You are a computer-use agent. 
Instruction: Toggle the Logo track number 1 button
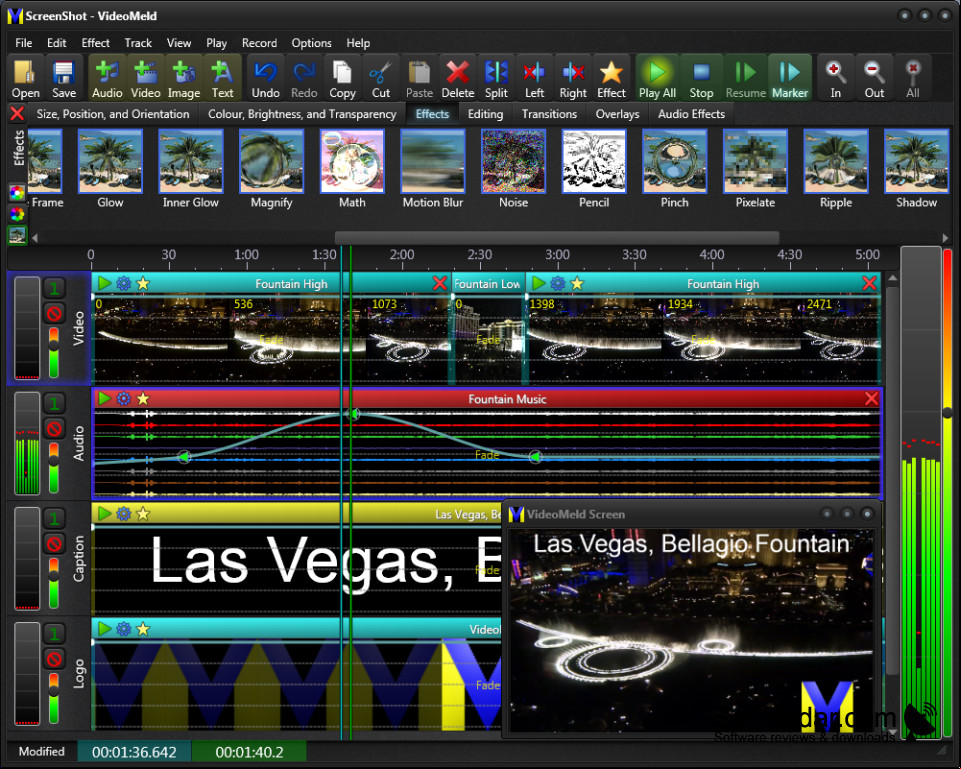click(54, 634)
